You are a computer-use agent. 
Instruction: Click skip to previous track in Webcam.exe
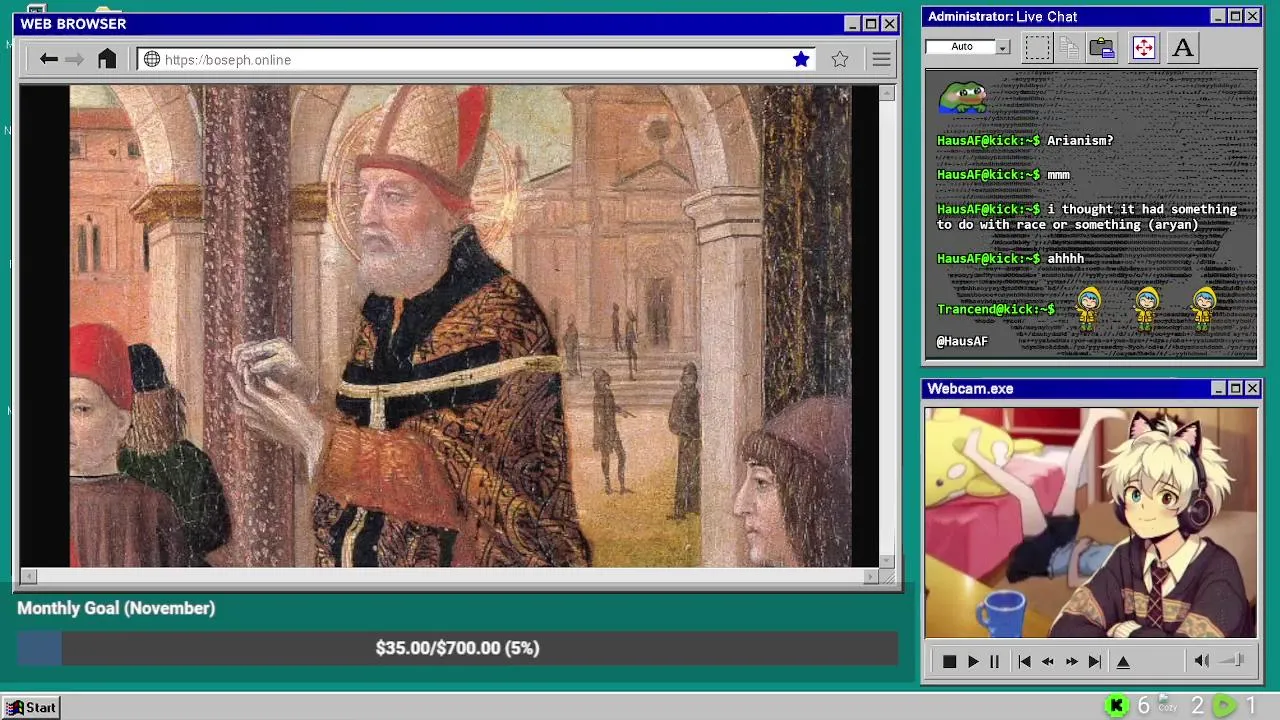click(x=1024, y=661)
